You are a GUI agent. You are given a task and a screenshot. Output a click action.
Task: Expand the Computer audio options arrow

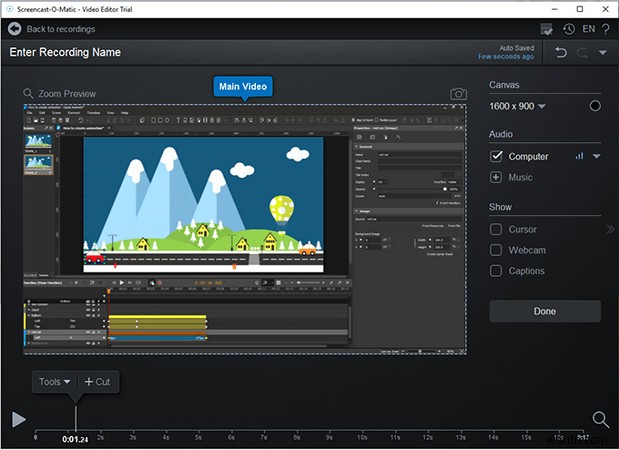597,157
